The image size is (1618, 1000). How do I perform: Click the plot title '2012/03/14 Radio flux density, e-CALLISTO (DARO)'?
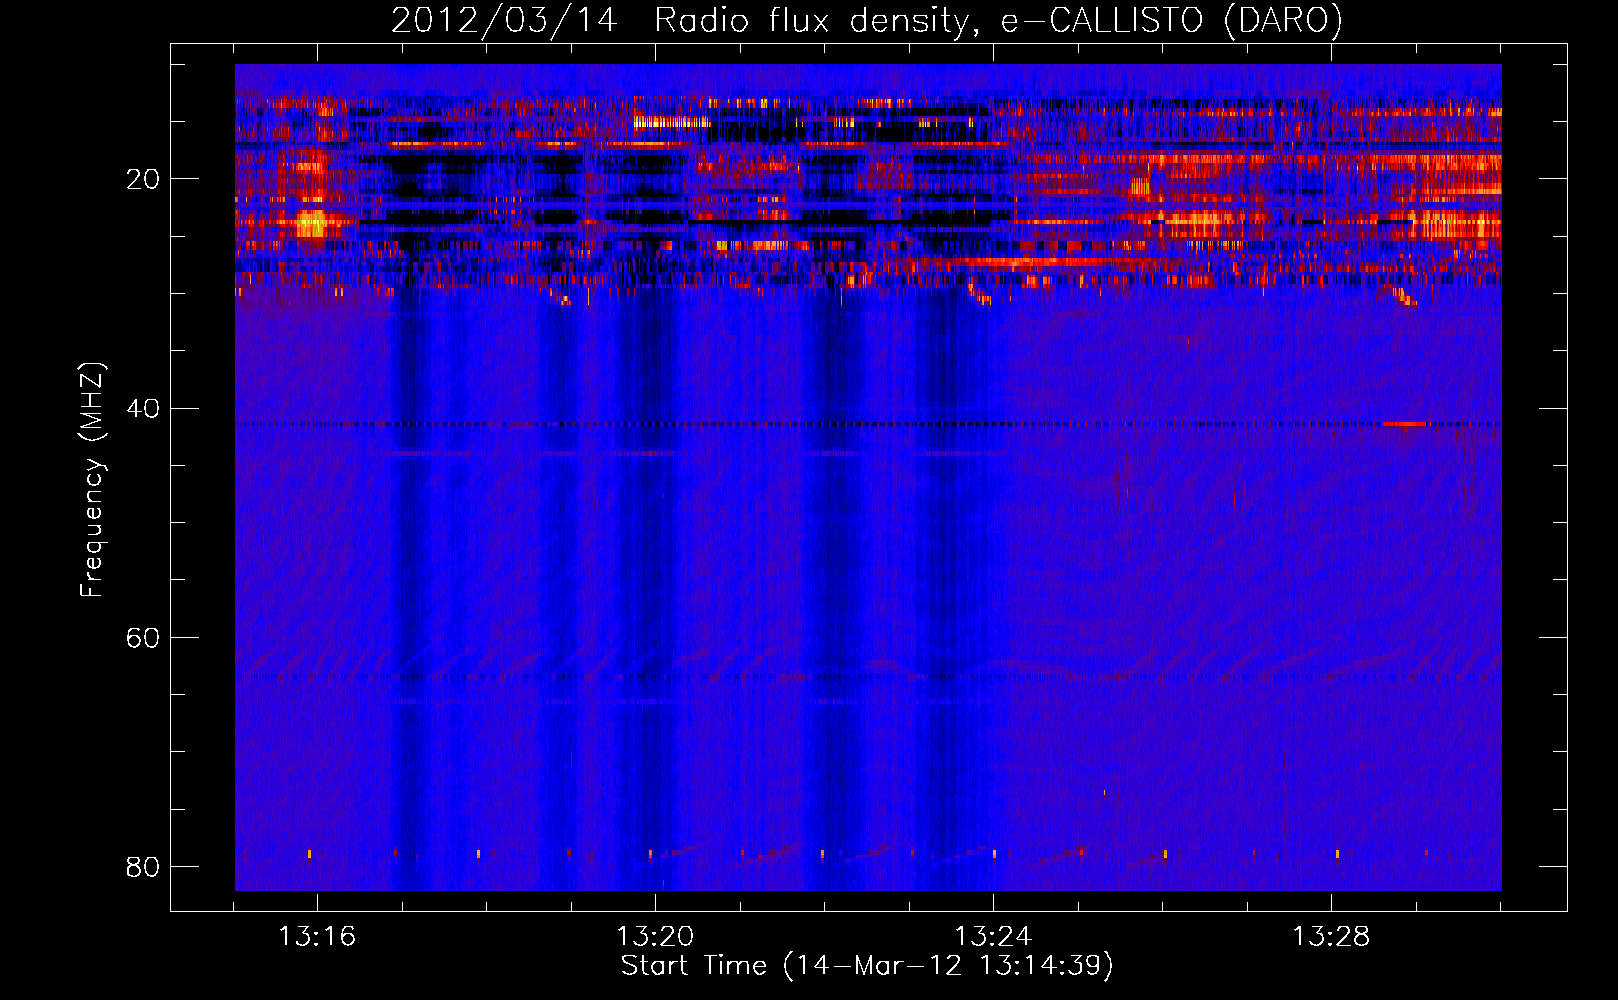[x=867, y=20]
